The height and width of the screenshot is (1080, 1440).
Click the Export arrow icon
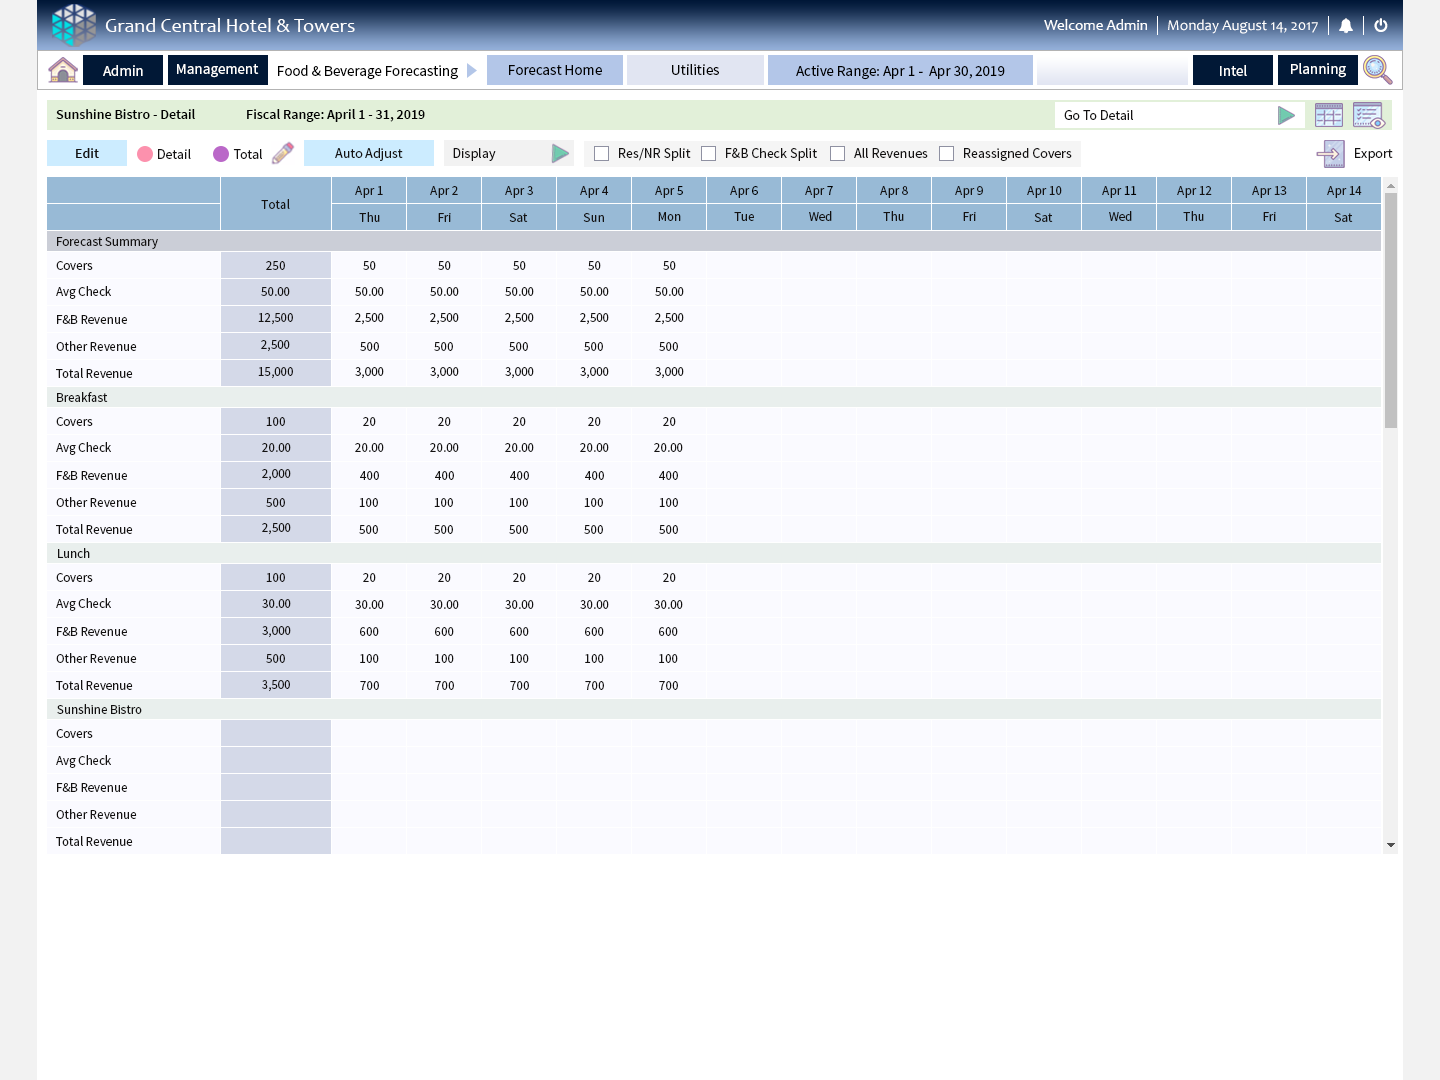coord(1330,153)
